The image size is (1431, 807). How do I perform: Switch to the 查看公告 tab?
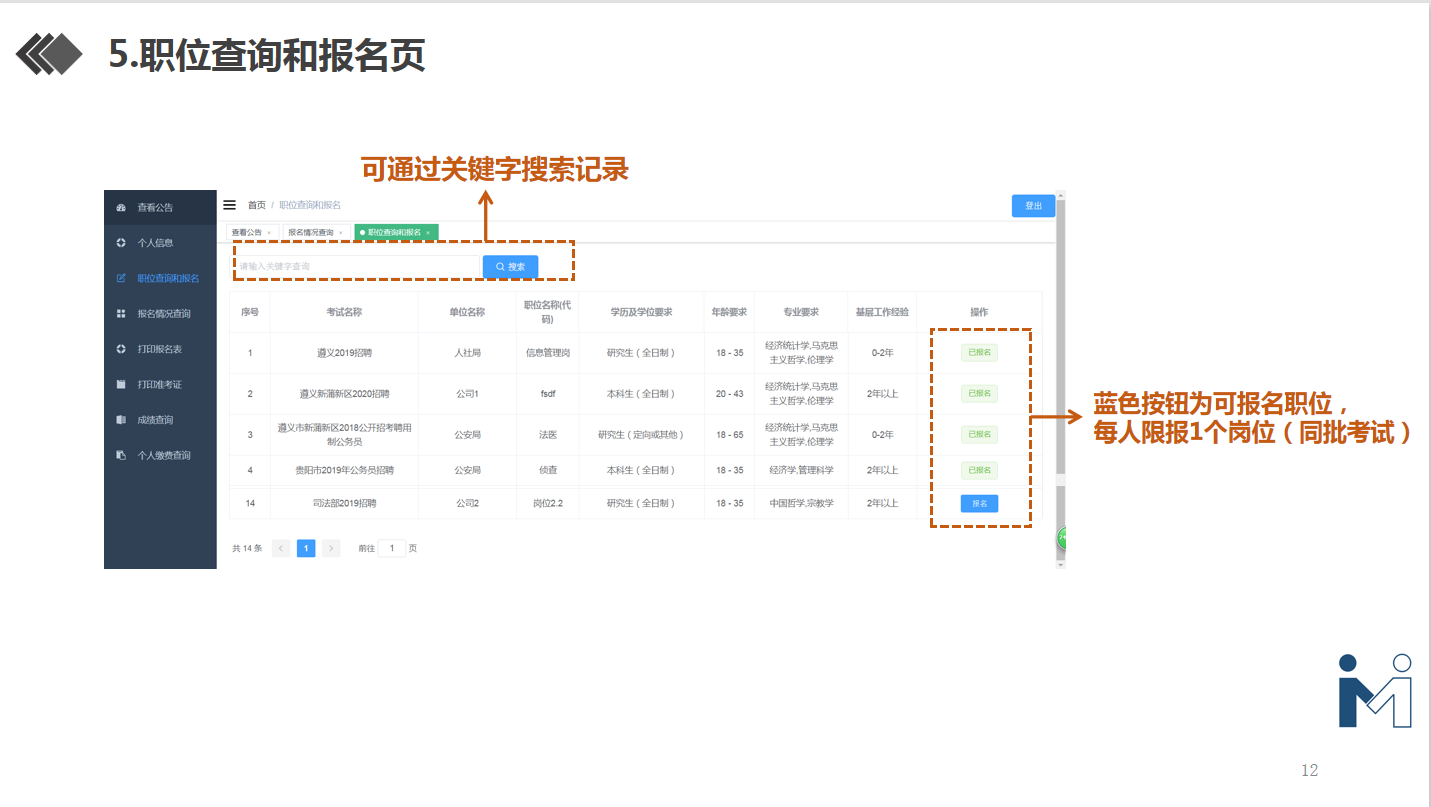pos(246,232)
